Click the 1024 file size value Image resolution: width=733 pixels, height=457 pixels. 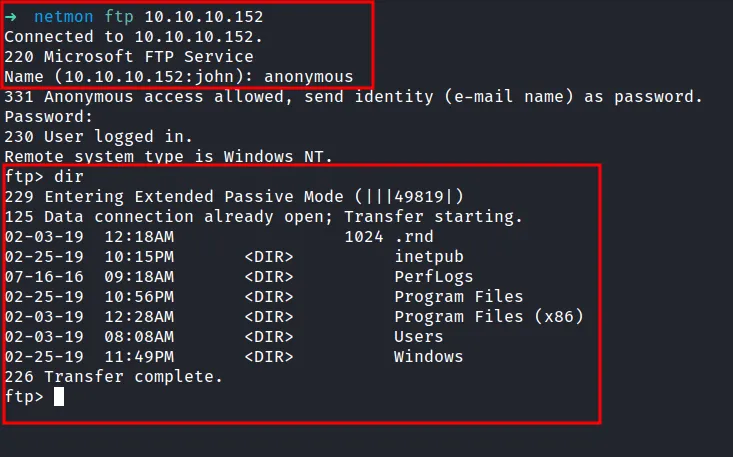tap(363, 237)
